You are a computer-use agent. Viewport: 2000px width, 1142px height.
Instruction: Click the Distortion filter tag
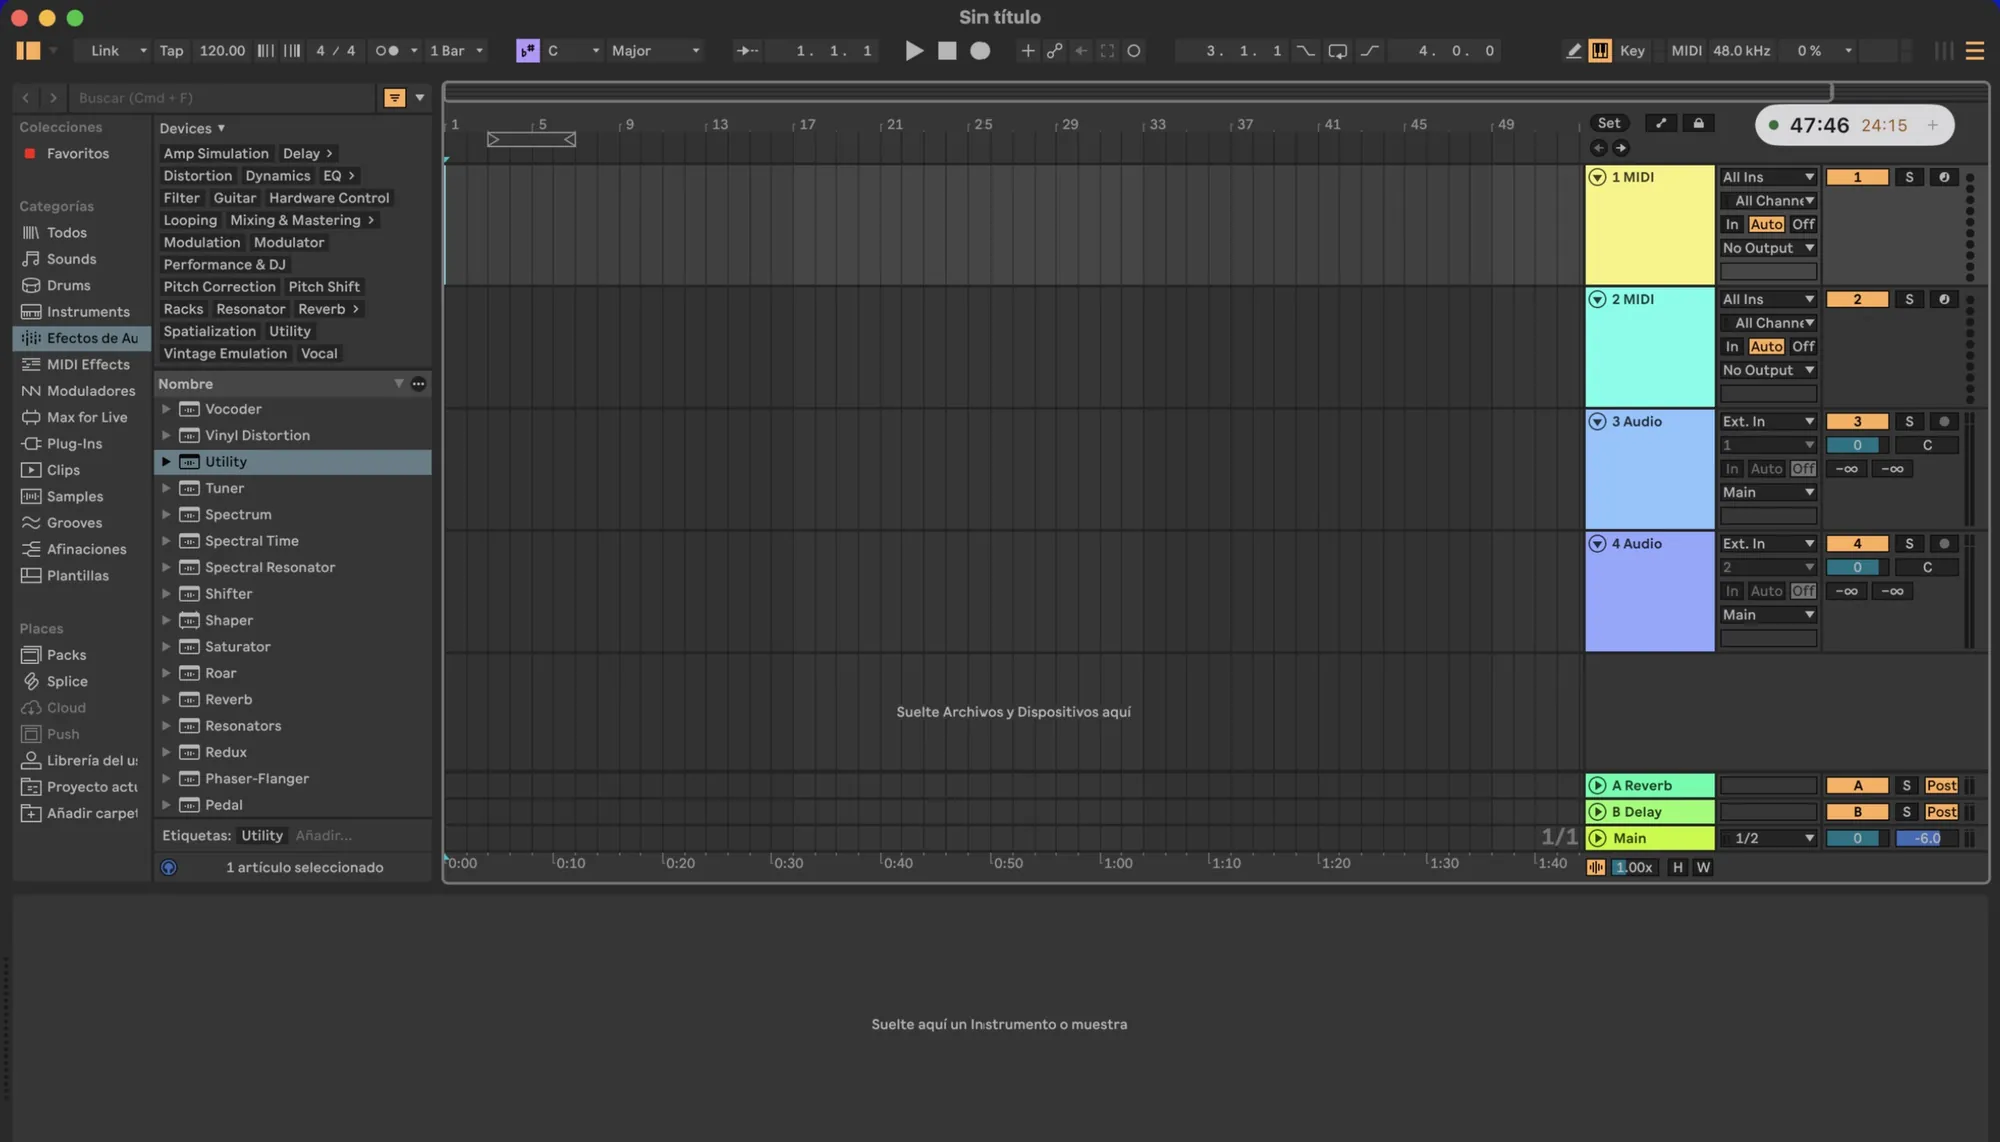tap(197, 176)
